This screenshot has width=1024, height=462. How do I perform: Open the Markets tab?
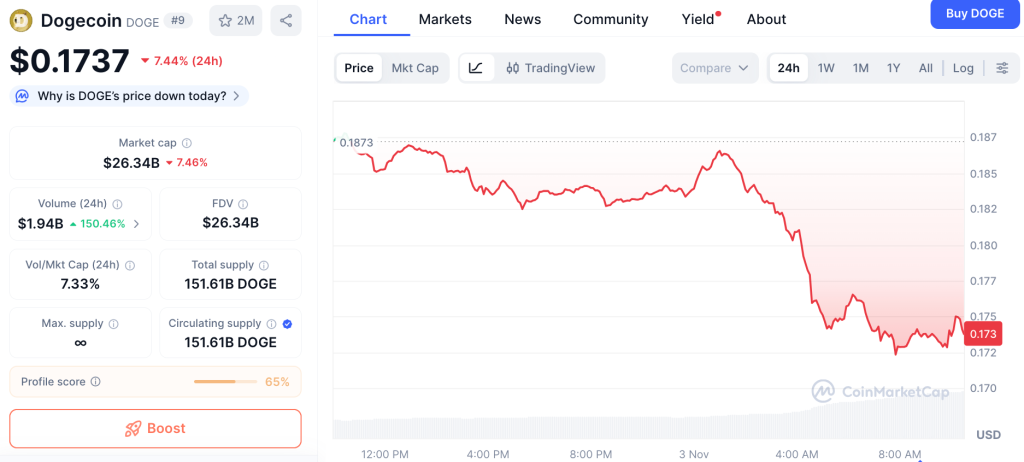[x=445, y=19]
